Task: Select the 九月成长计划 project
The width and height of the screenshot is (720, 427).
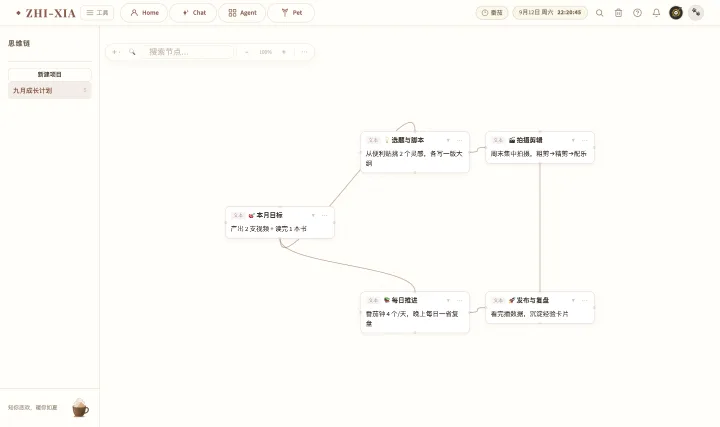Action: click(50, 90)
